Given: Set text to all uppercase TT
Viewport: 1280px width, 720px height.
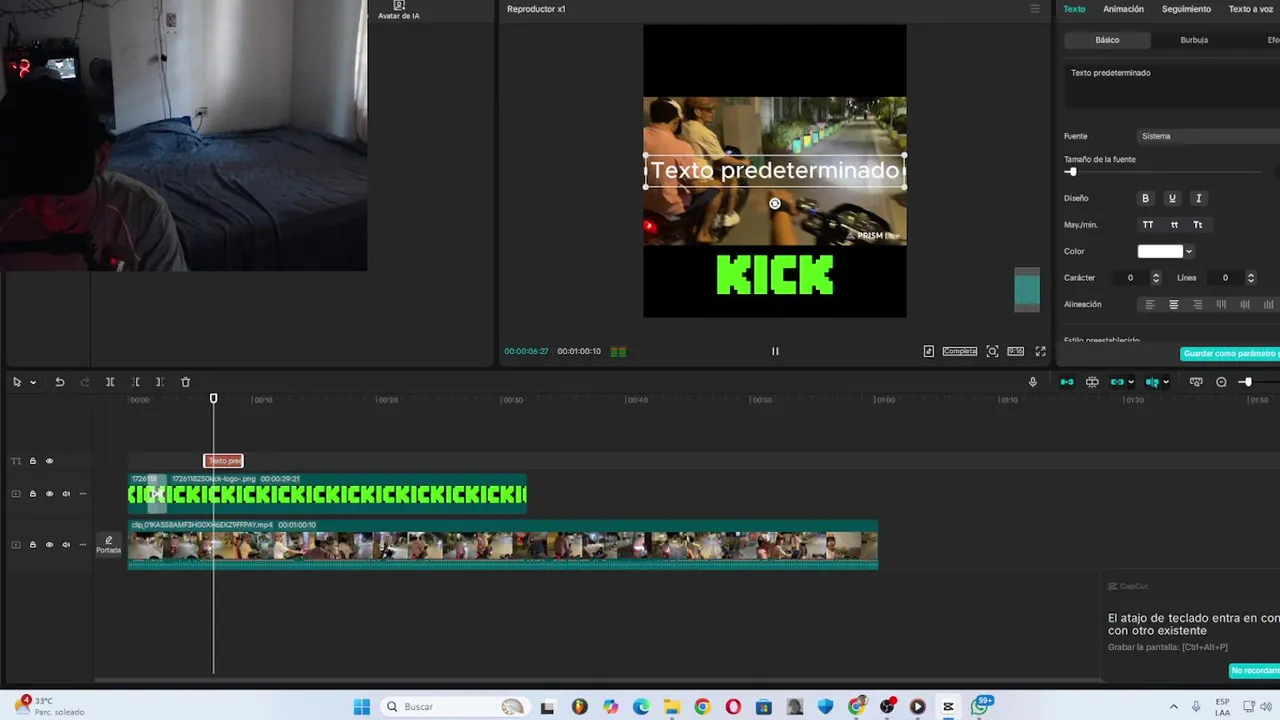Looking at the screenshot, I should point(1148,225).
